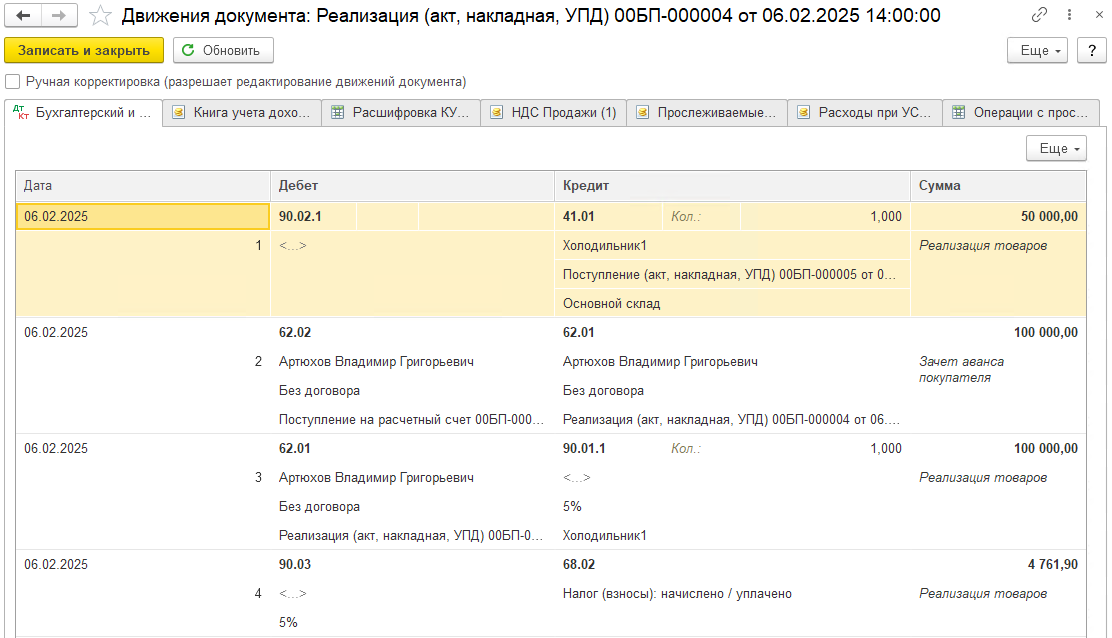Click the icon on НДС Продажи tab
The height and width of the screenshot is (638, 1112).
coord(494,113)
